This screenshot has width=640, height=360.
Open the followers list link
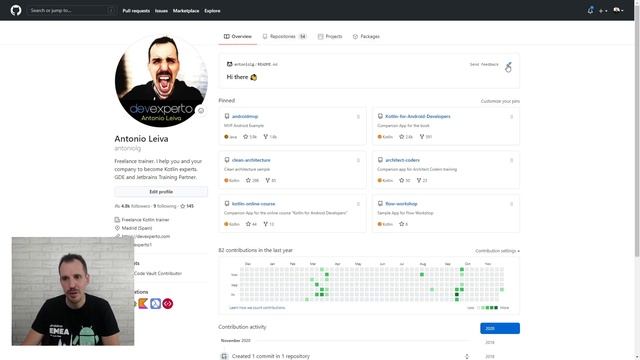[x=132, y=206]
